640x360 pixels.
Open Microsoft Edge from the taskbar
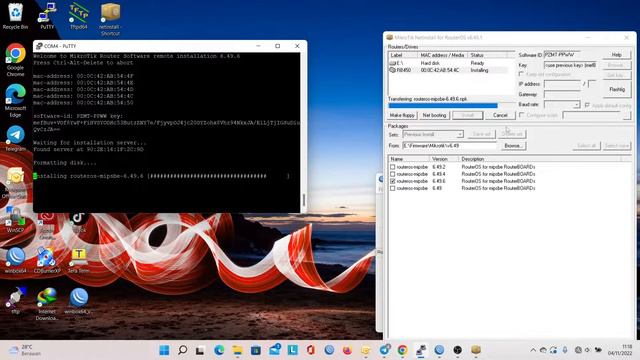click(x=219, y=350)
